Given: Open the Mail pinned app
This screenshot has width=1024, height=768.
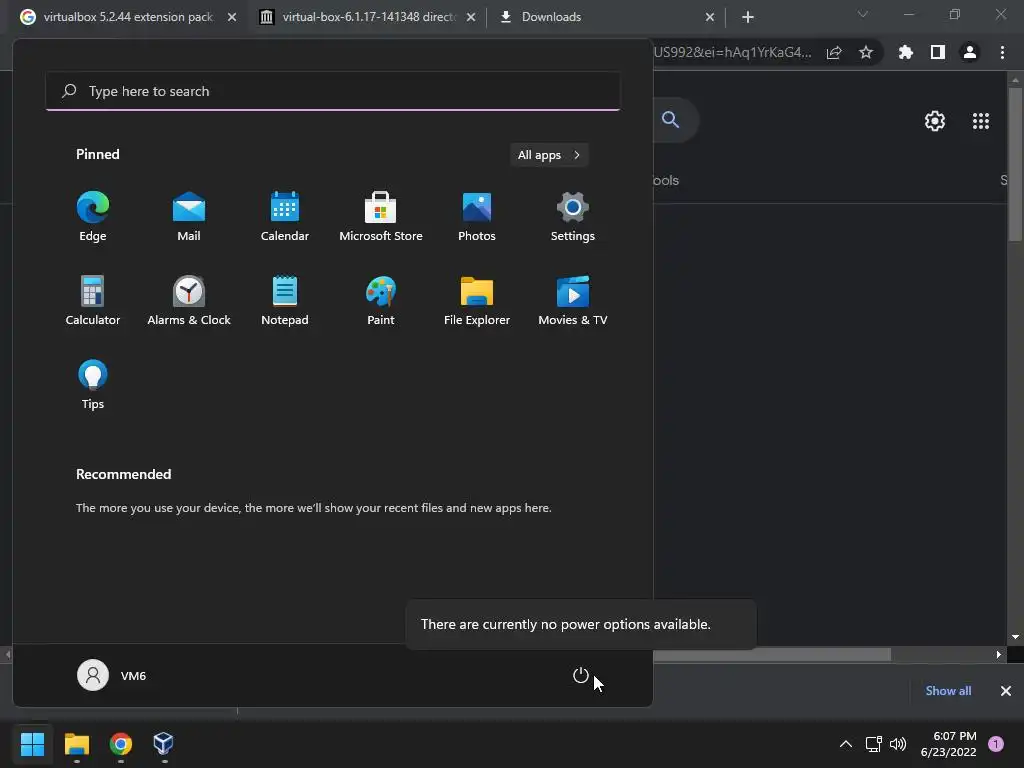Looking at the screenshot, I should [x=189, y=217].
